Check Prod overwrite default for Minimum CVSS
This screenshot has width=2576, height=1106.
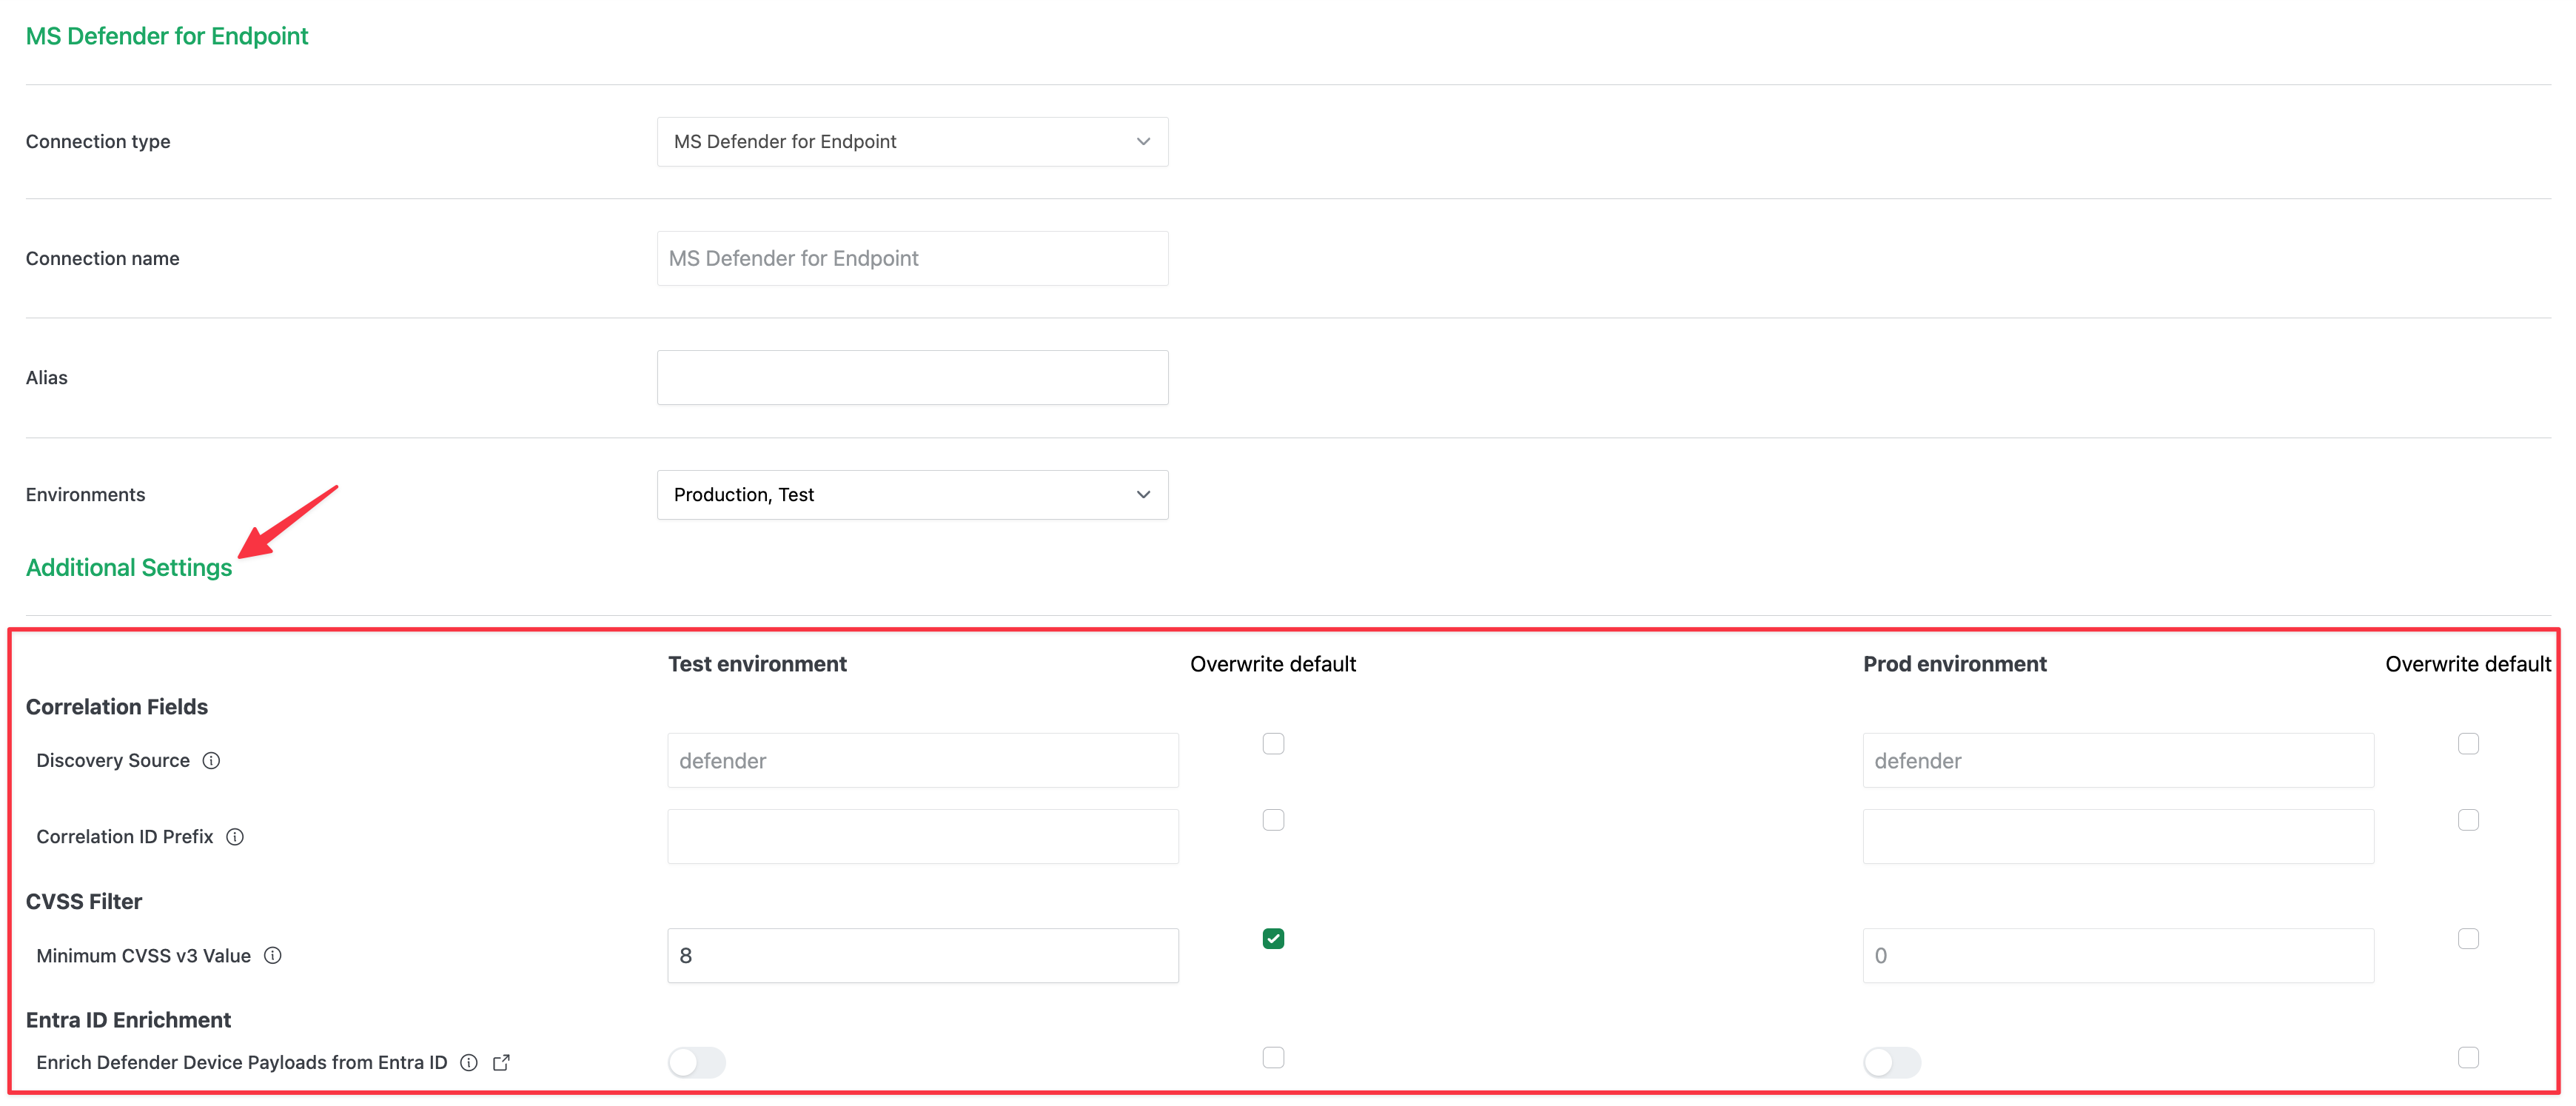coord(2468,939)
